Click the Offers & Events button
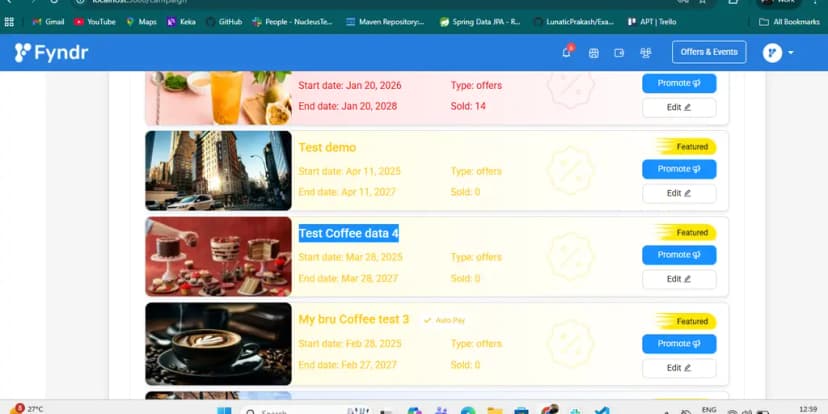This screenshot has height=414, width=828. click(709, 52)
